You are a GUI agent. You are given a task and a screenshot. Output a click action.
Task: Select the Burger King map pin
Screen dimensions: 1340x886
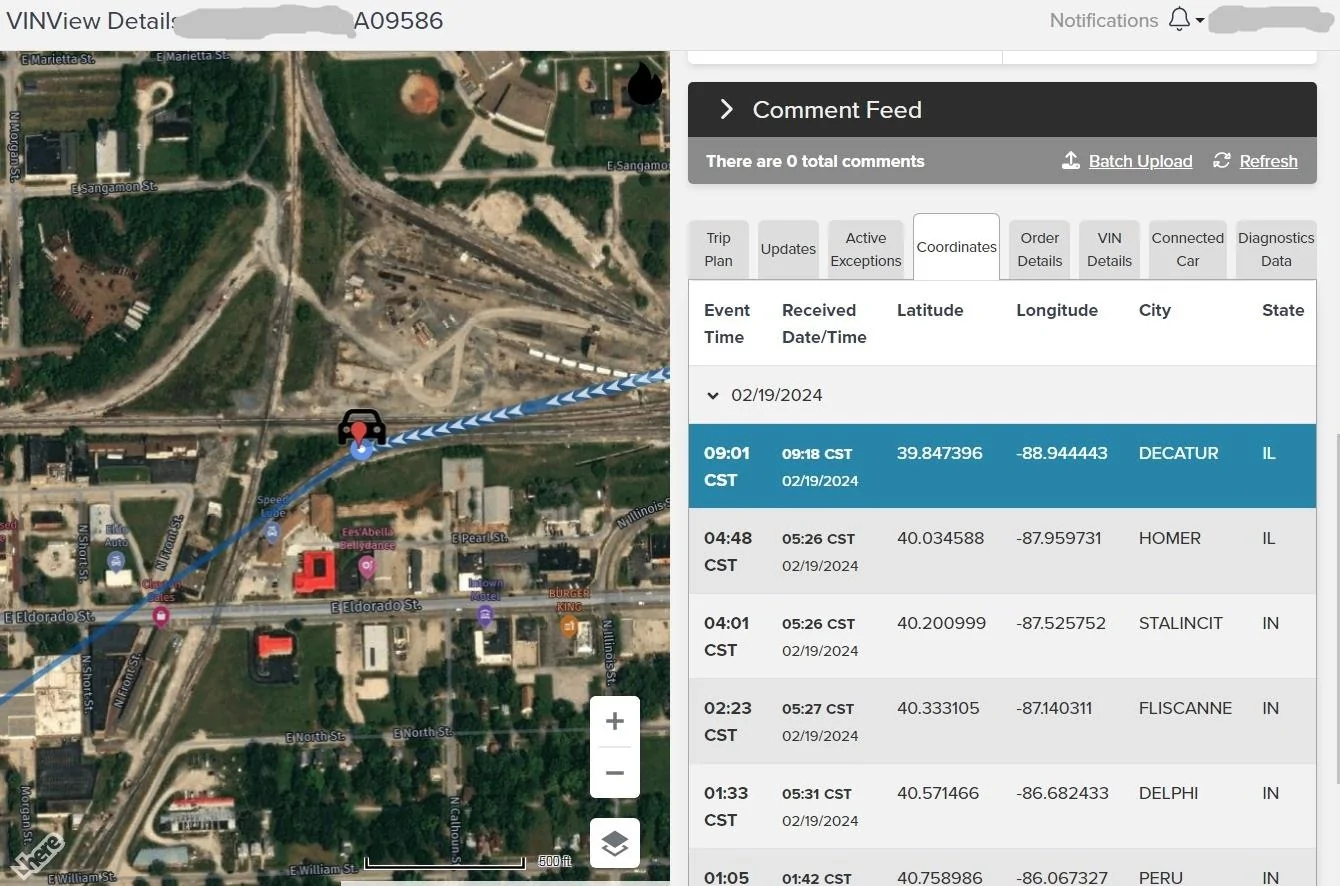click(x=569, y=626)
